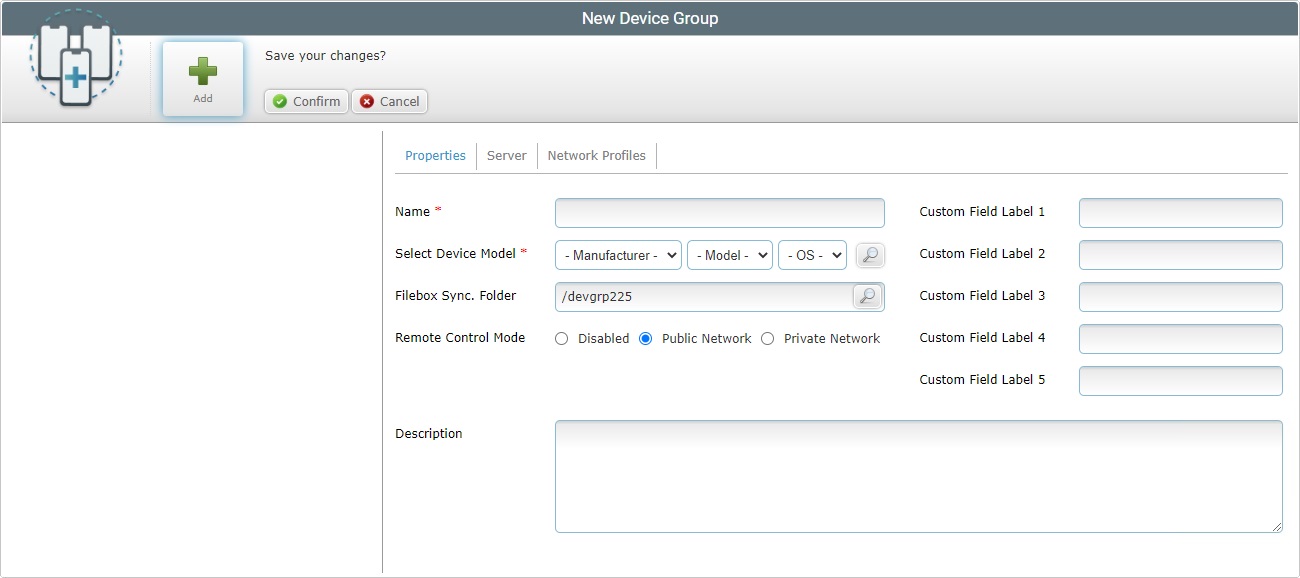Open the Manufacturer dropdown
Screen dimensions: 1300x578
point(617,255)
